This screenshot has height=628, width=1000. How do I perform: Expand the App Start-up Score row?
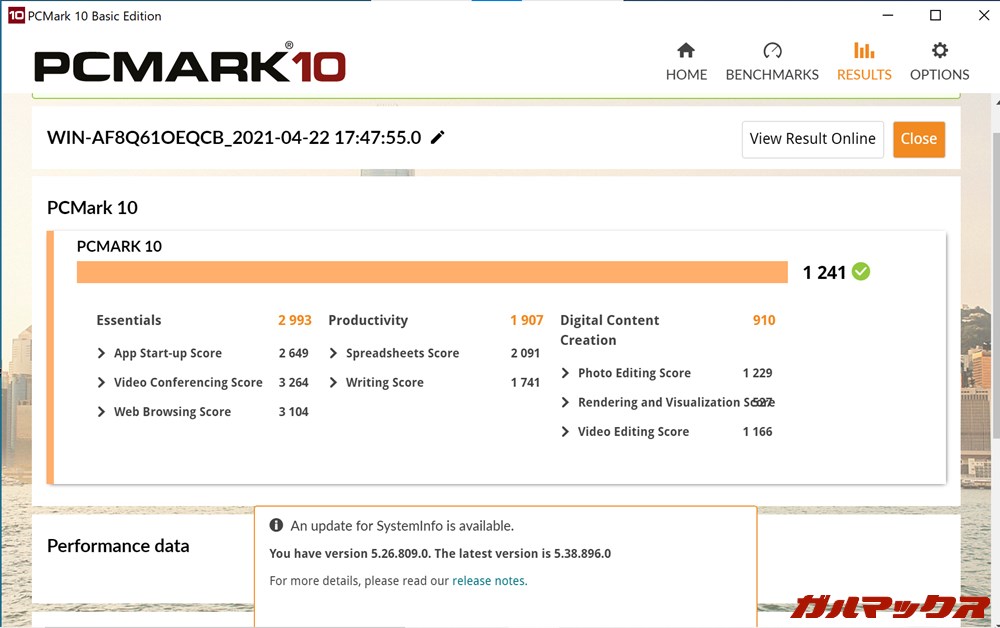coord(102,353)
